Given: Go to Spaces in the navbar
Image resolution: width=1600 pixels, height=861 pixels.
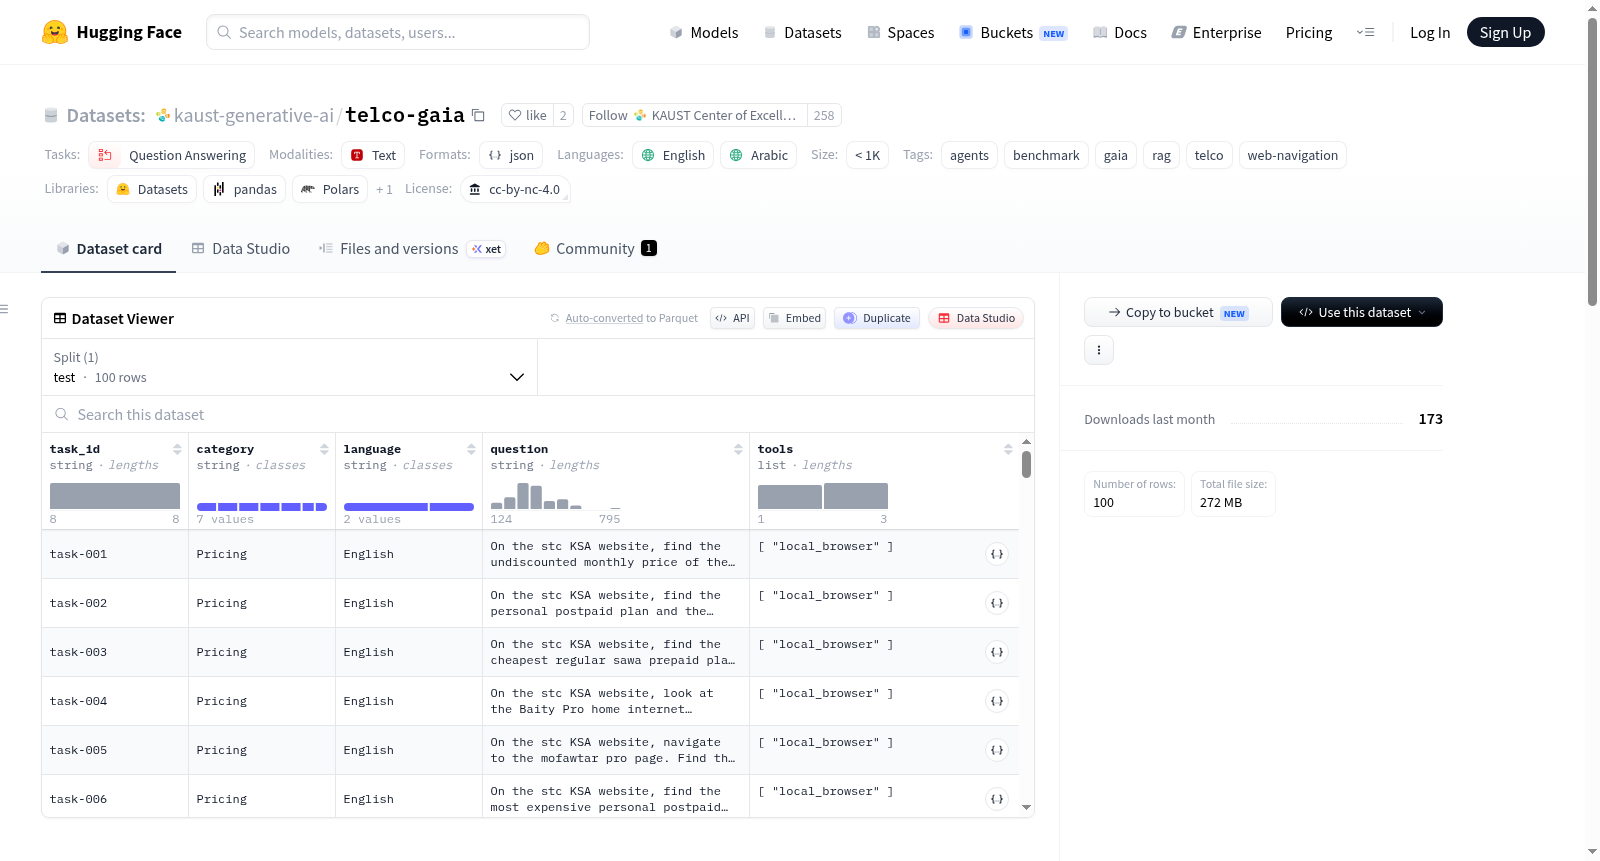Looking at the screenshot, I should click(900, 32).
